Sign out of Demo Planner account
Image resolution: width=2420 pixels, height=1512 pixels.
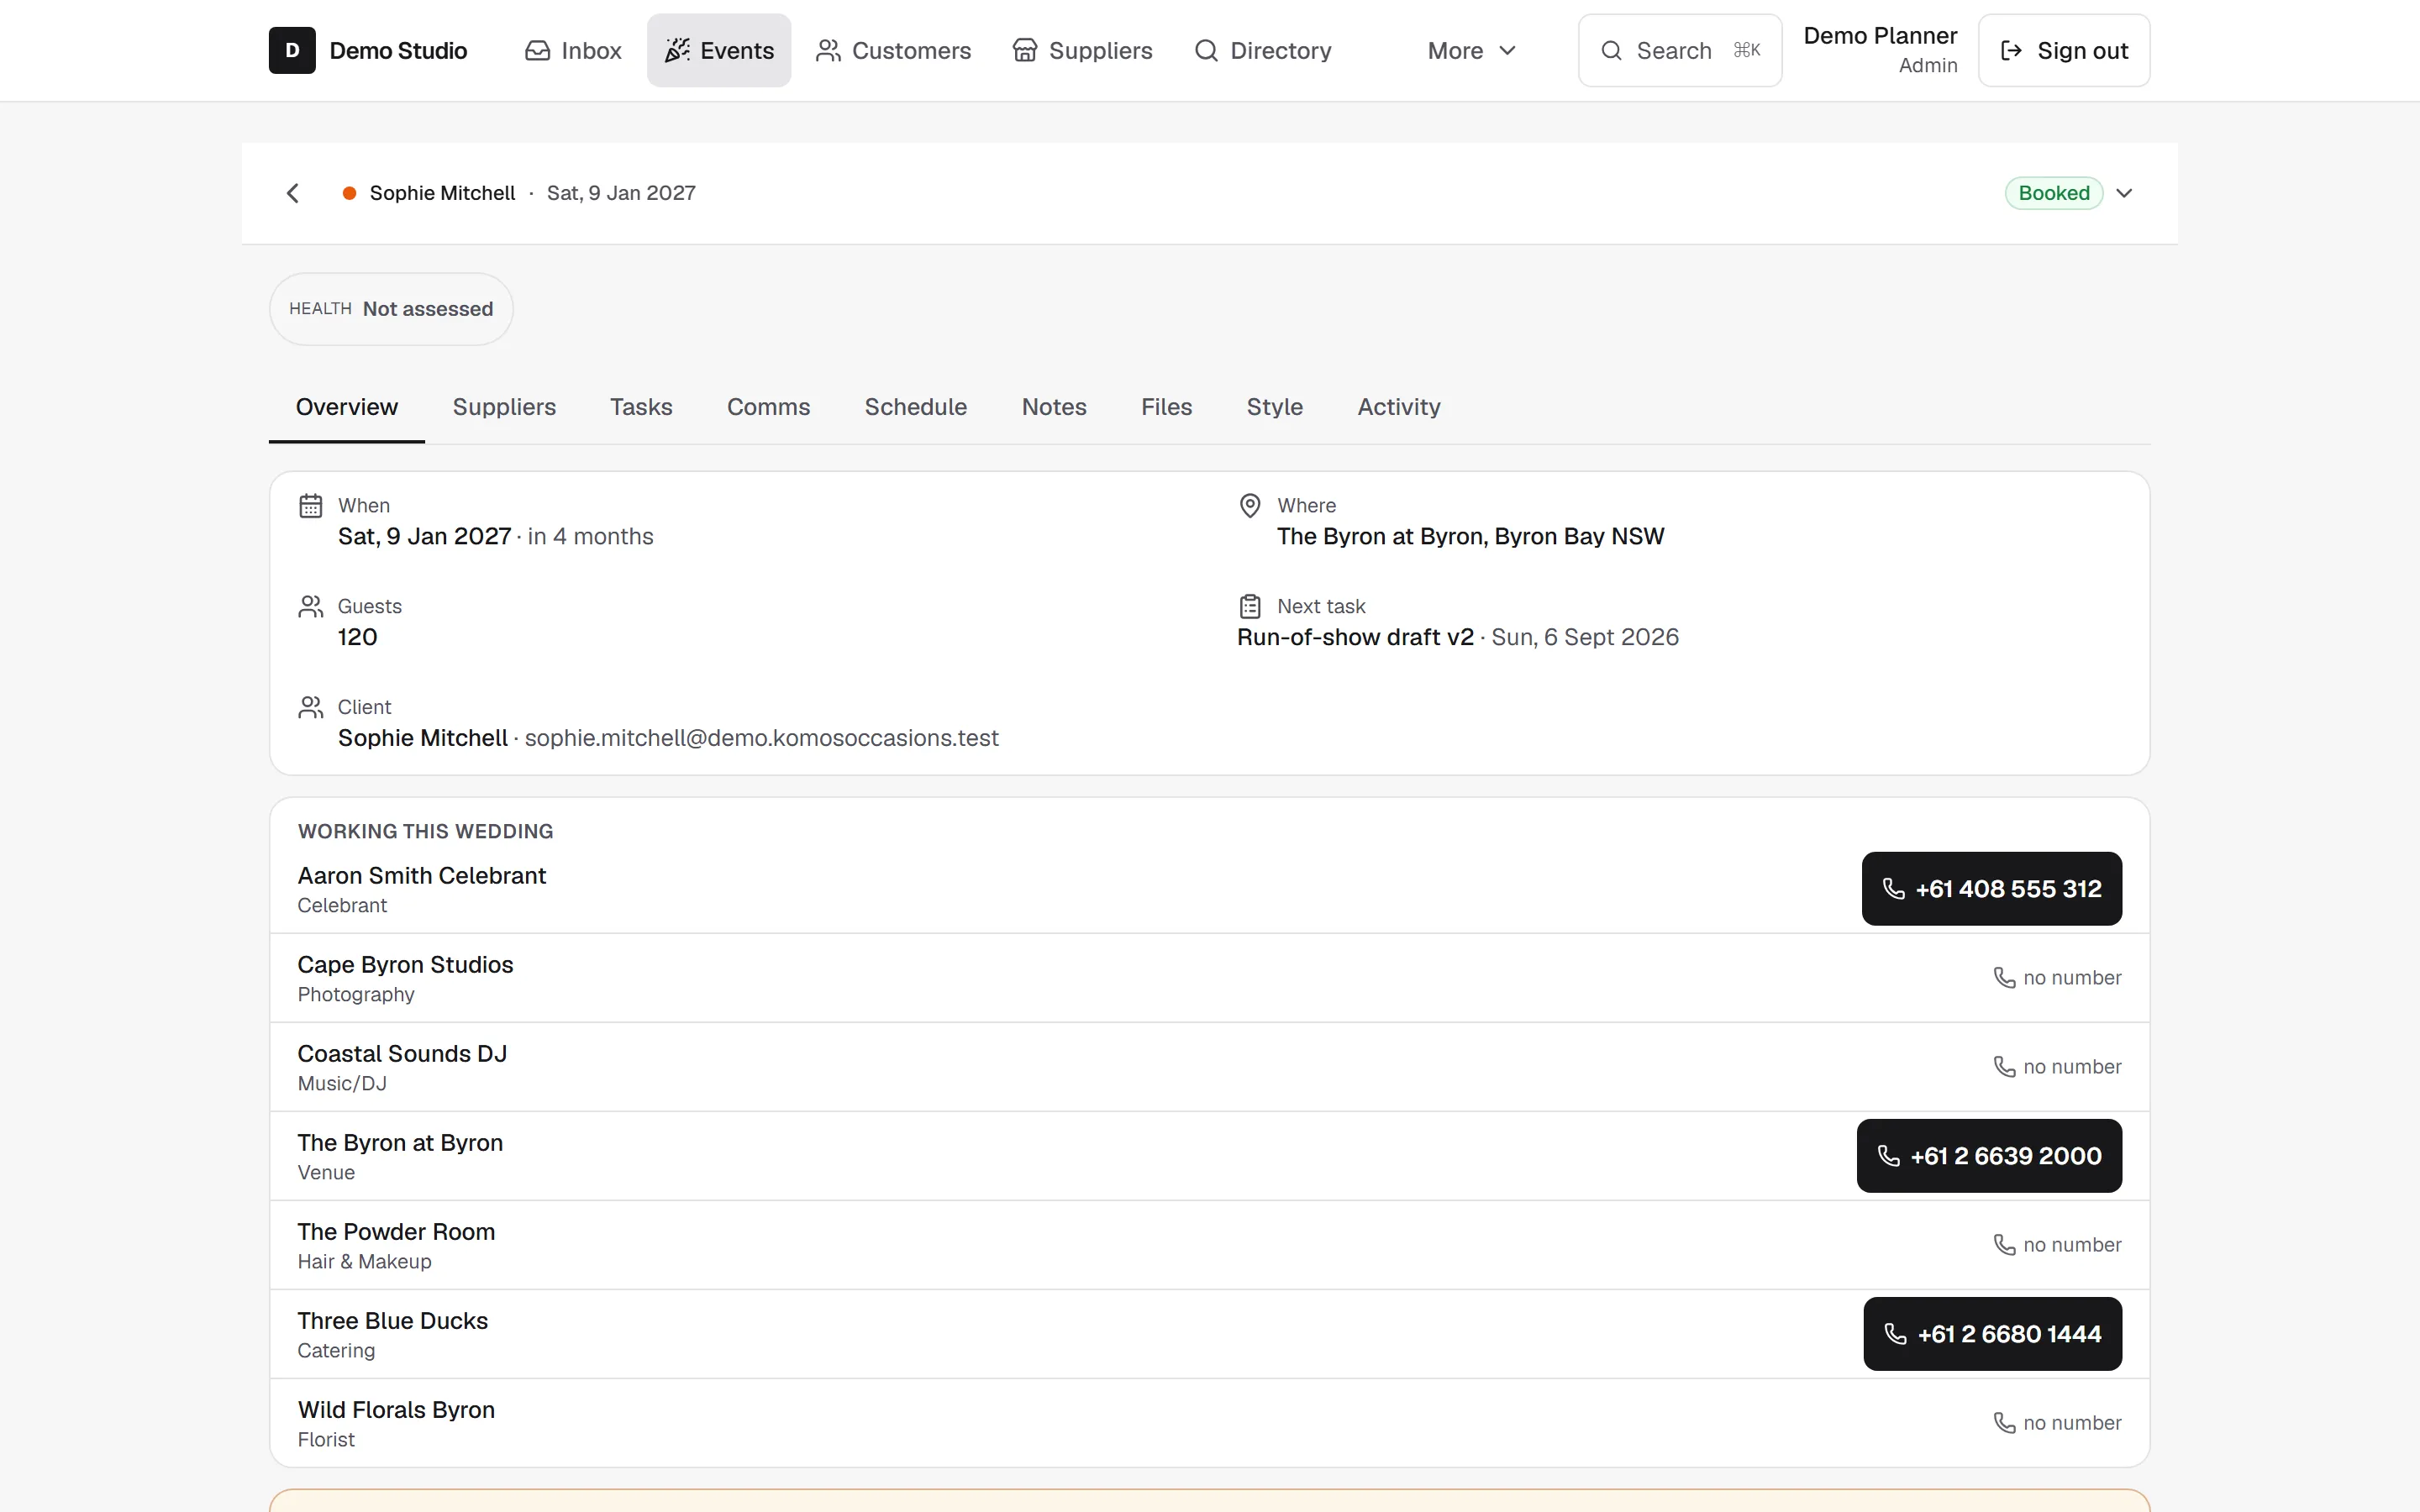[x=2064, y=51]
